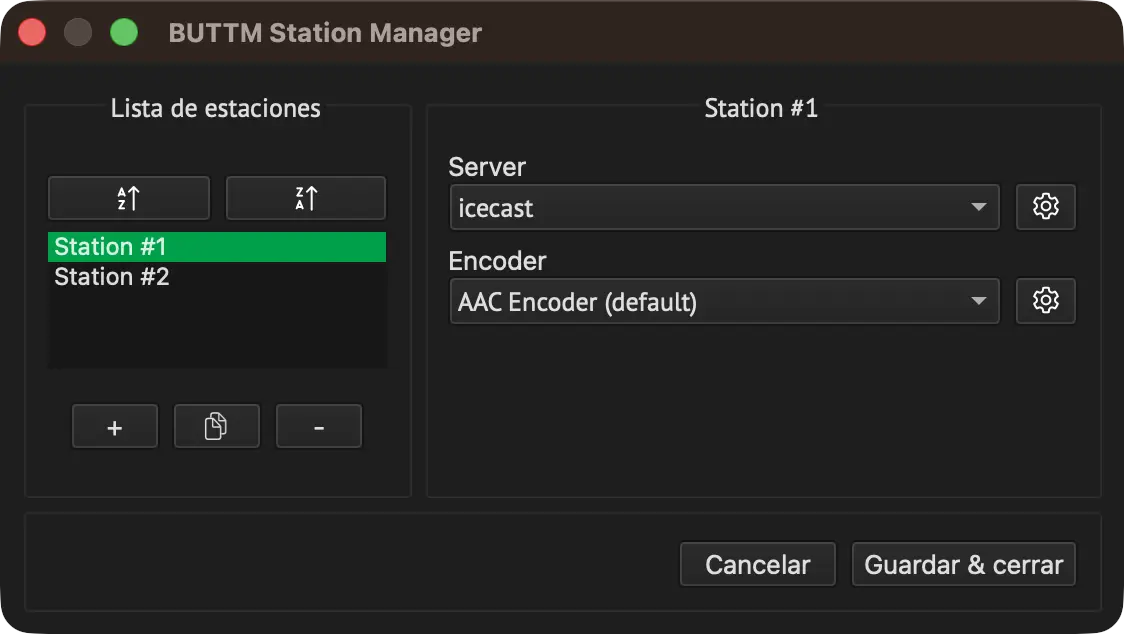Image resolution: width=1124 pixels, height=634 pixels.
Task: Click Guardar & cerrar button
Action: [x=963, y=564]
